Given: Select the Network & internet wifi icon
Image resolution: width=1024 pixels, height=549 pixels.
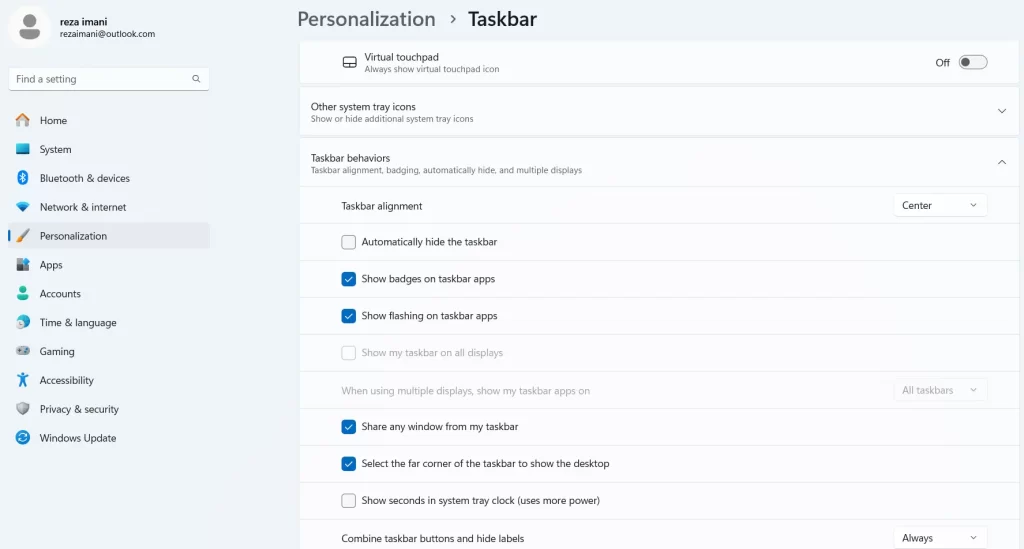Looking at the screenshot, I should pos(23,207).
